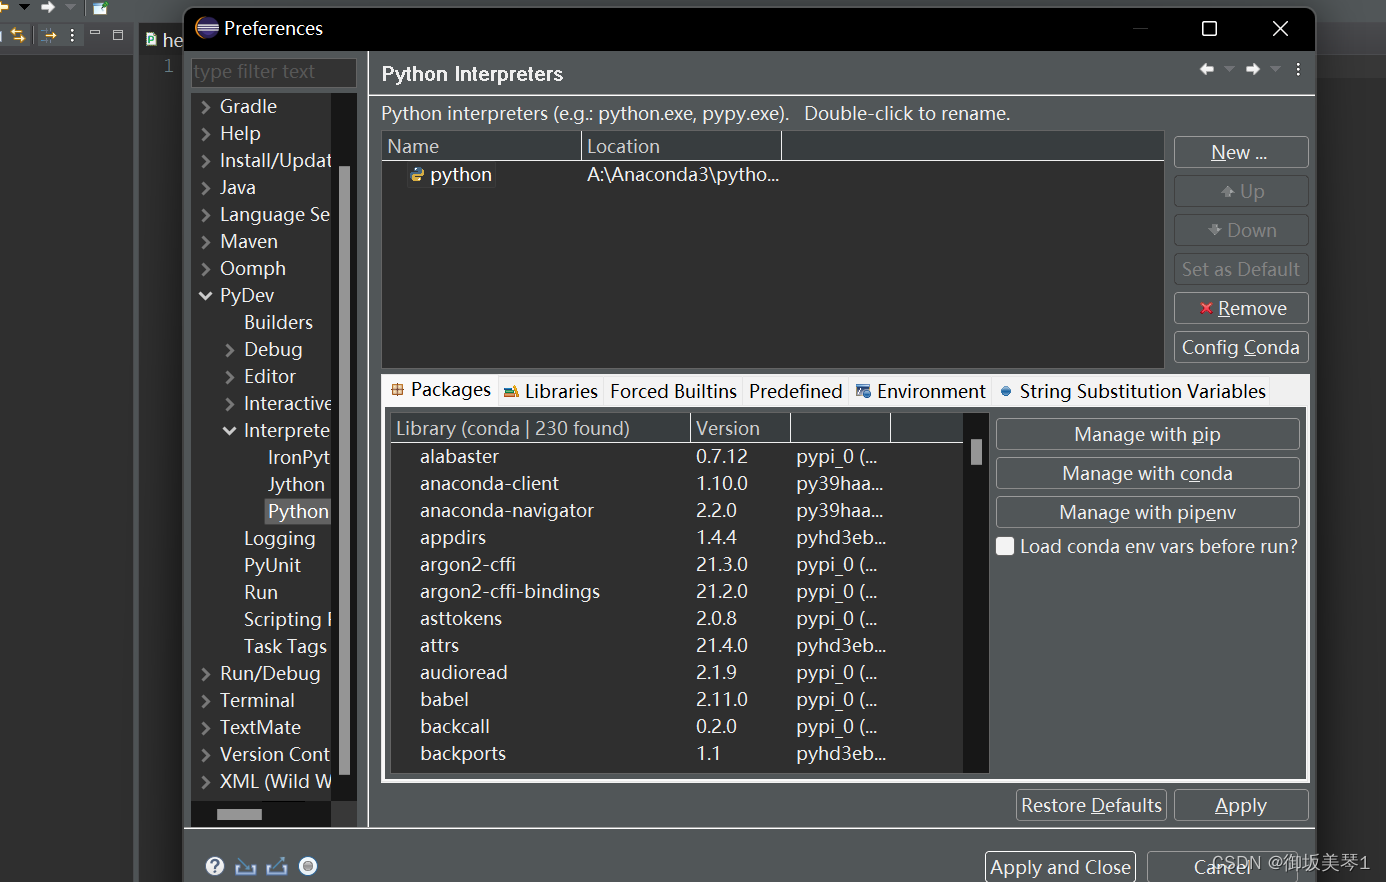Screen dimensions: 1386x882
Task: Click Manage with conda
Action: [1148, 473]
